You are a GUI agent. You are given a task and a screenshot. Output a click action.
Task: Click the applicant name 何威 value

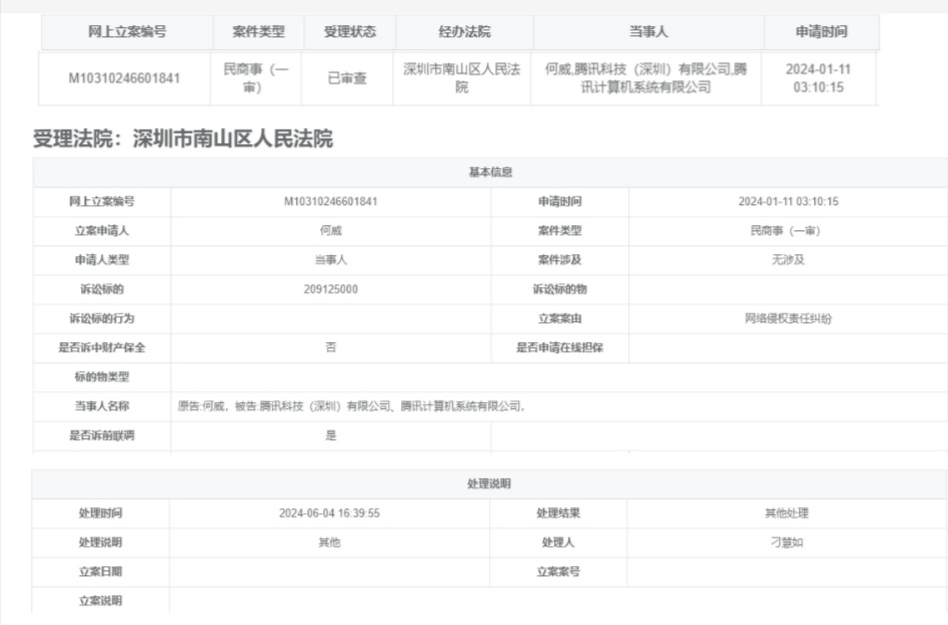pyautogui.click(x=331, y=231)
